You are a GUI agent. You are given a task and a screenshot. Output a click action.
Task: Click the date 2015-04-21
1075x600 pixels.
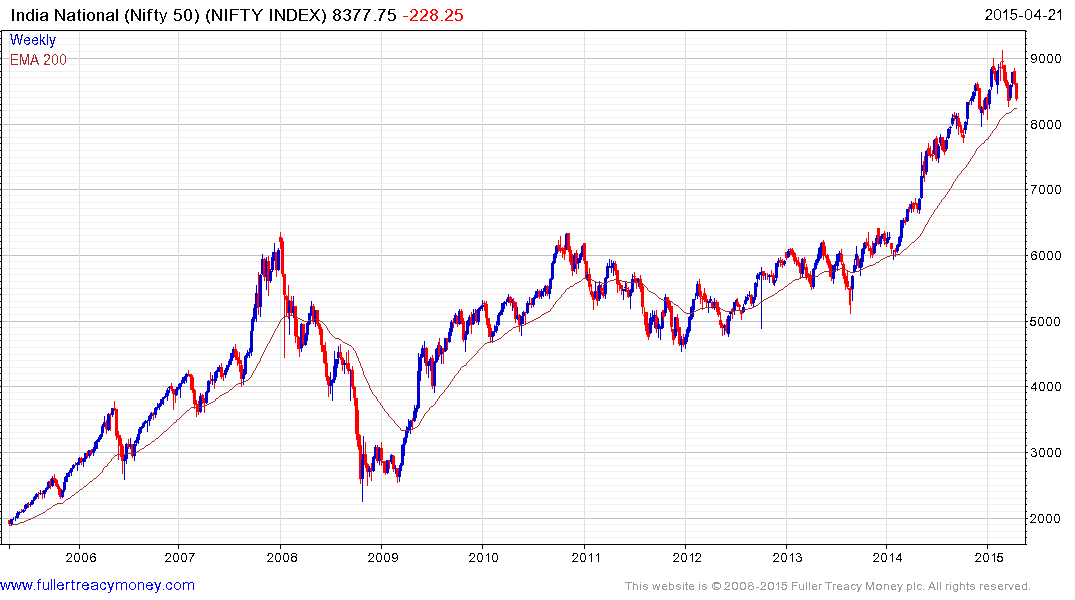(x=1023, y=14)
